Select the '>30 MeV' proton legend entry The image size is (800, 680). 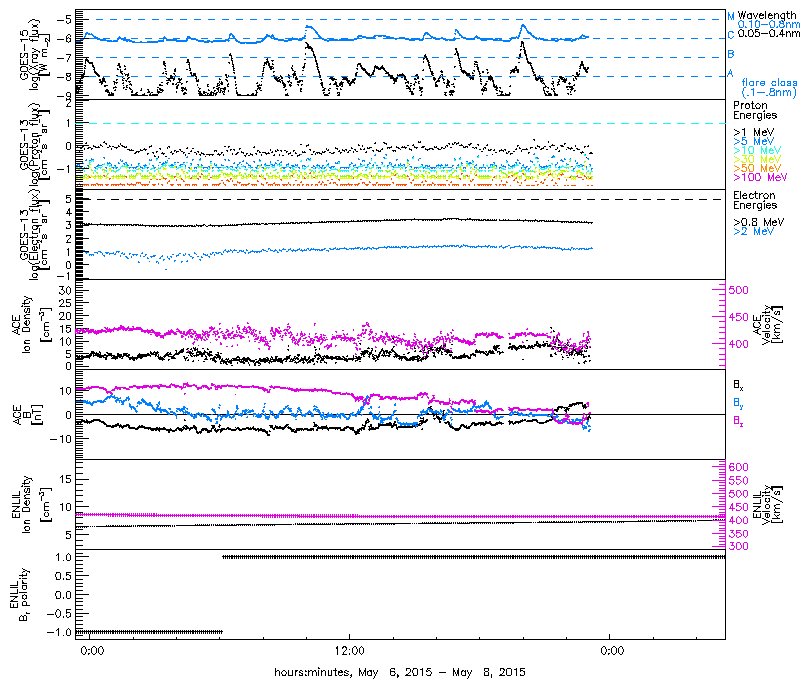pos(757,159)
